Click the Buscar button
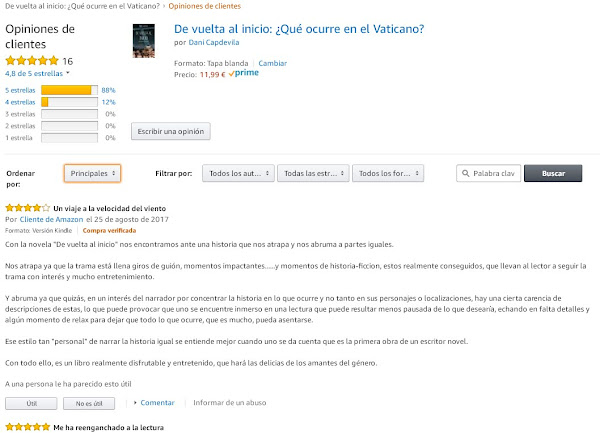The height and width of the screenshot is (433, 600). [x=553, y=173]
